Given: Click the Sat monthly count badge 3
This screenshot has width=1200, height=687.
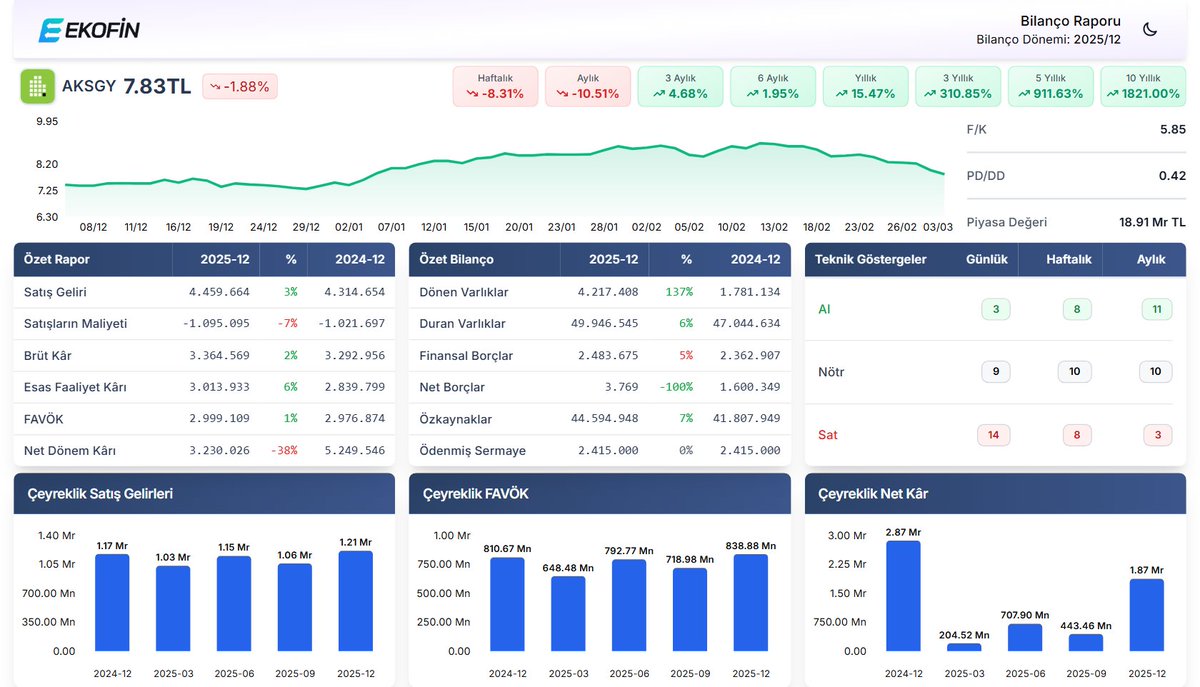Looking at the screenshot, I should pos(1157,435).
